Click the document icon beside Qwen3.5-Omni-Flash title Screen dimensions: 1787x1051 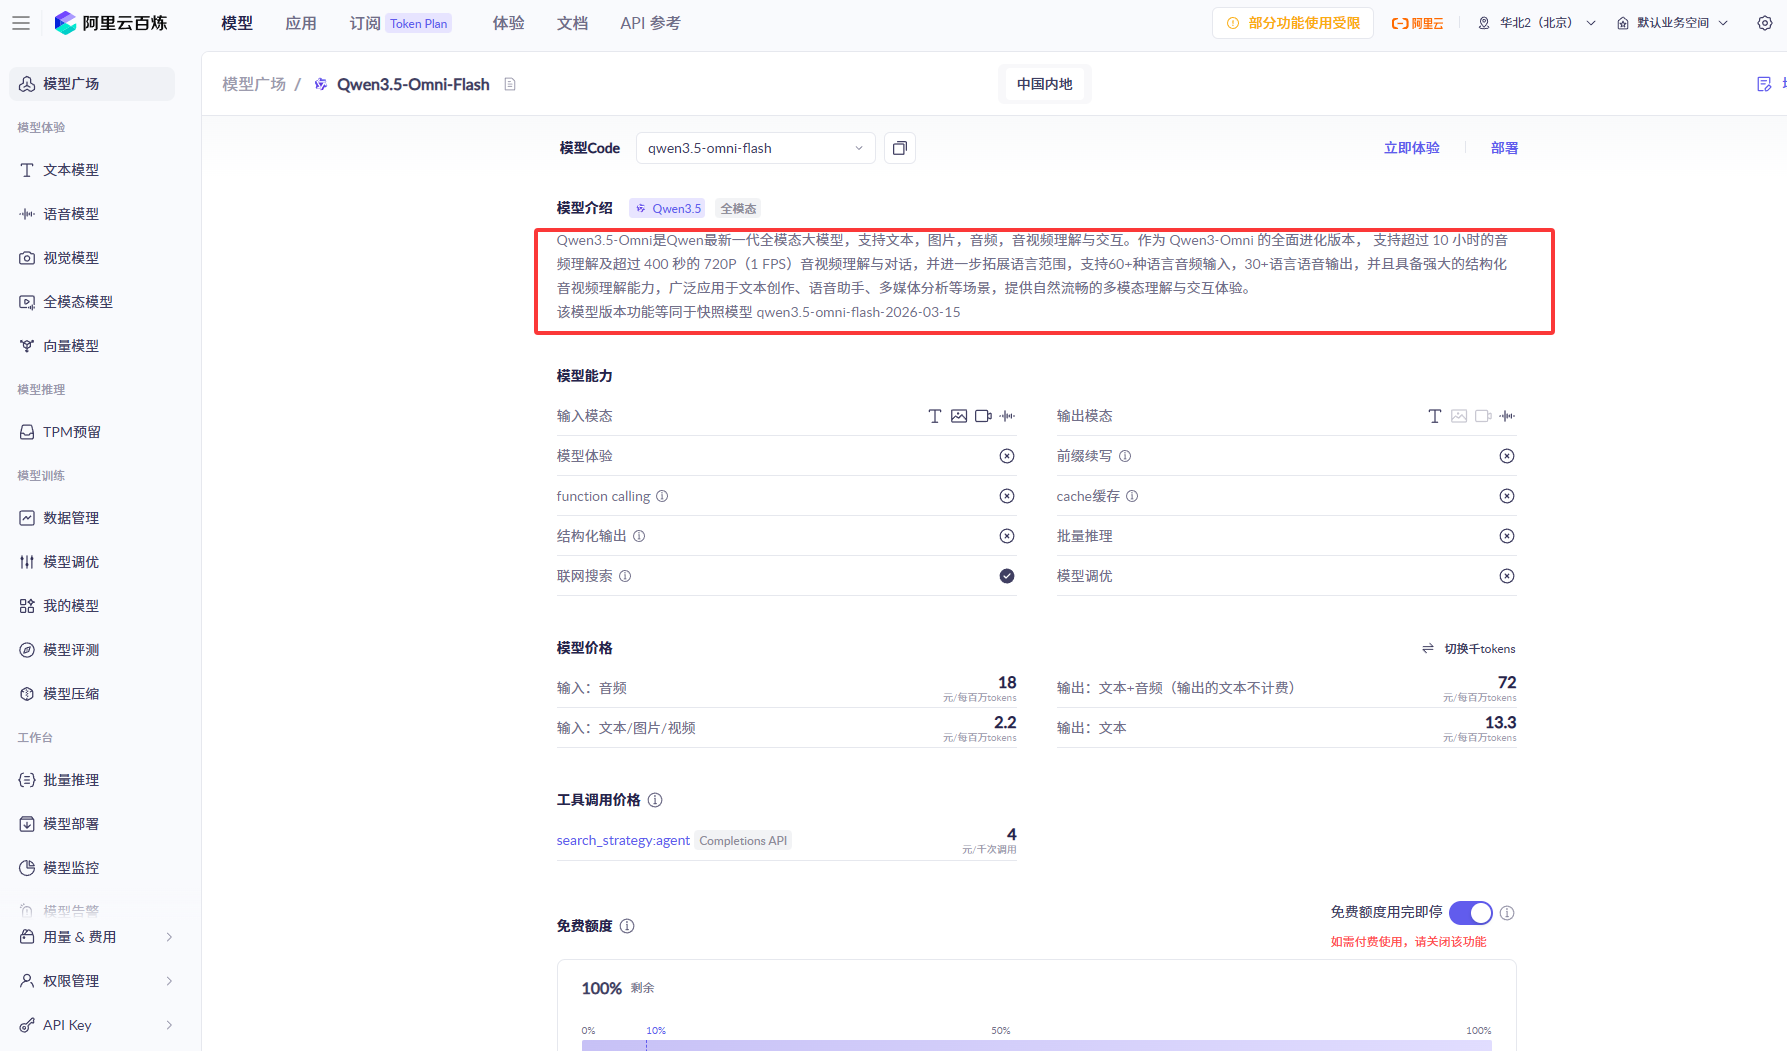point(510,84)
